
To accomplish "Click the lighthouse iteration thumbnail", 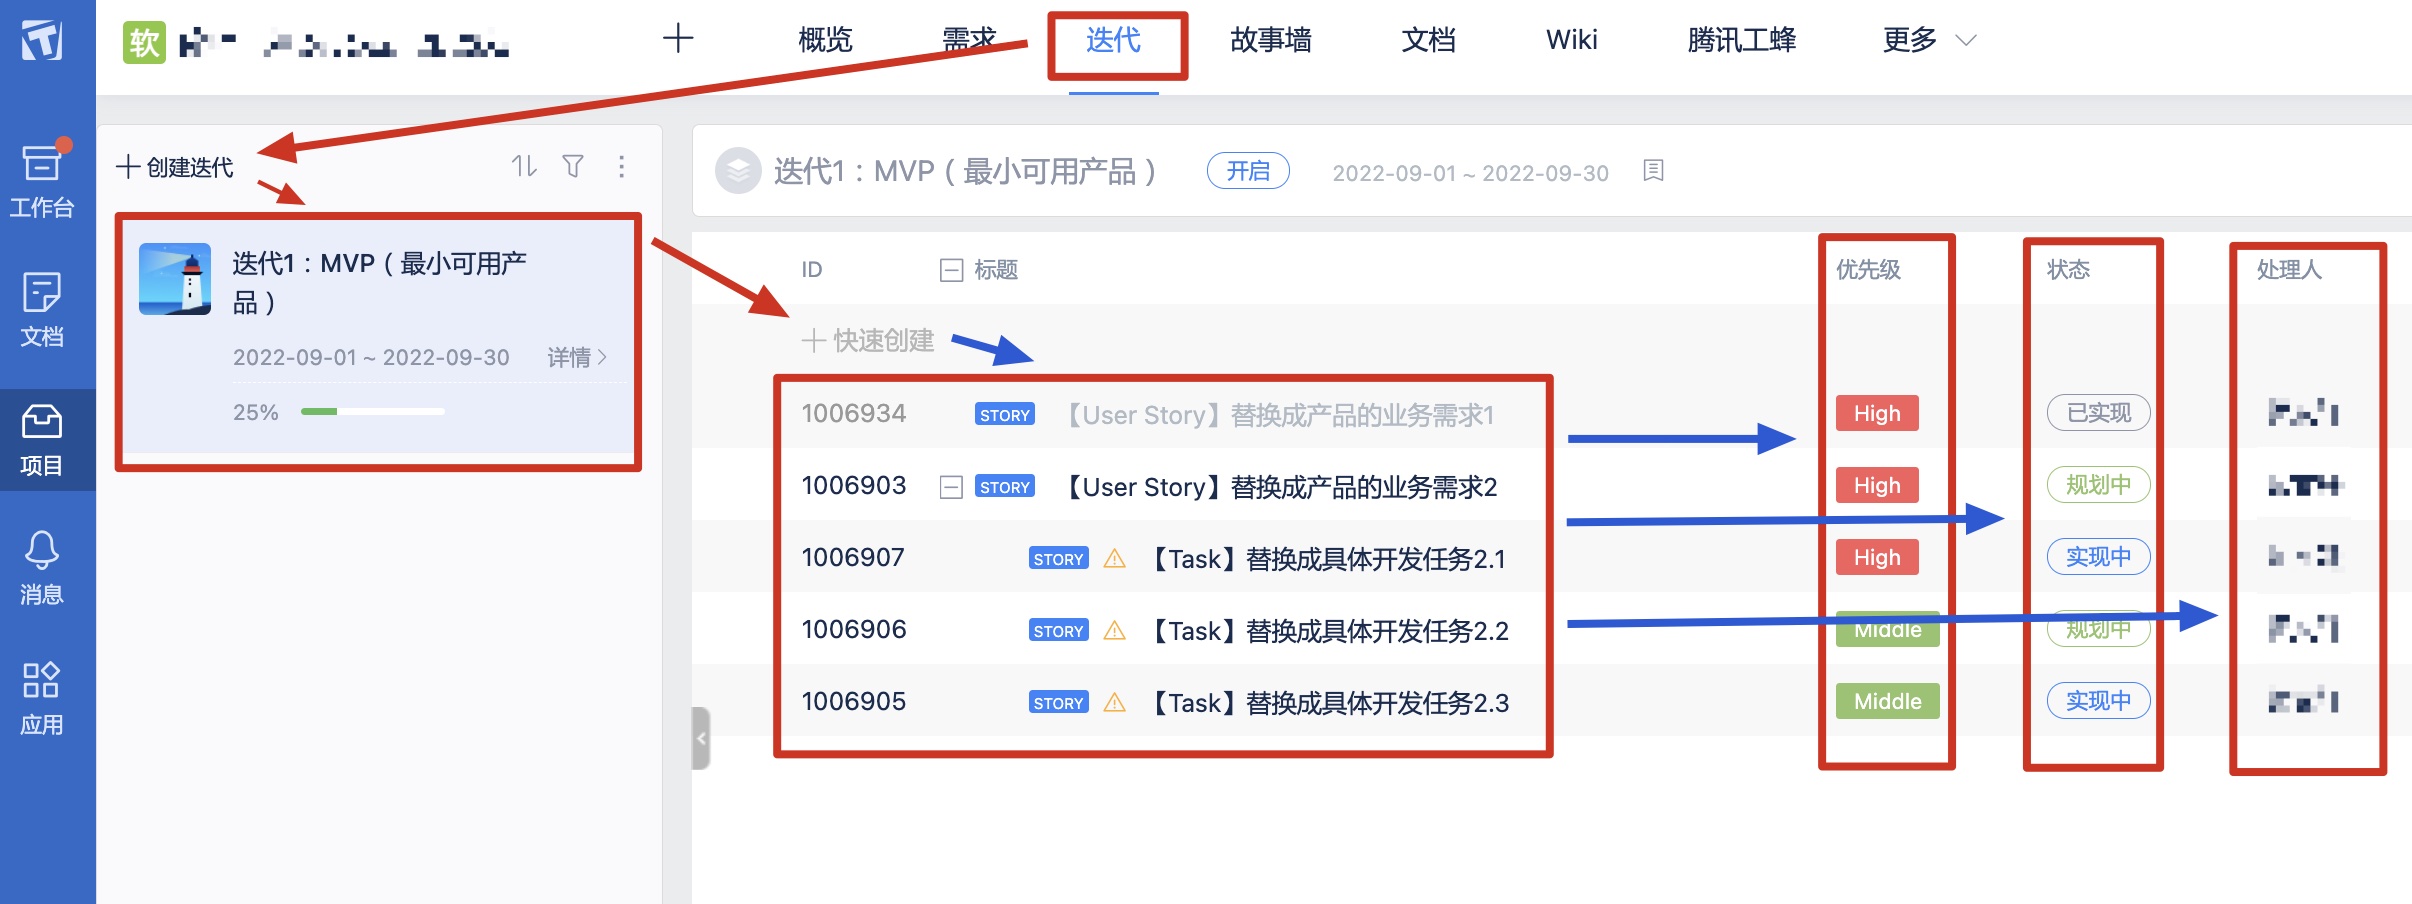I will click(x=175, y=279).
